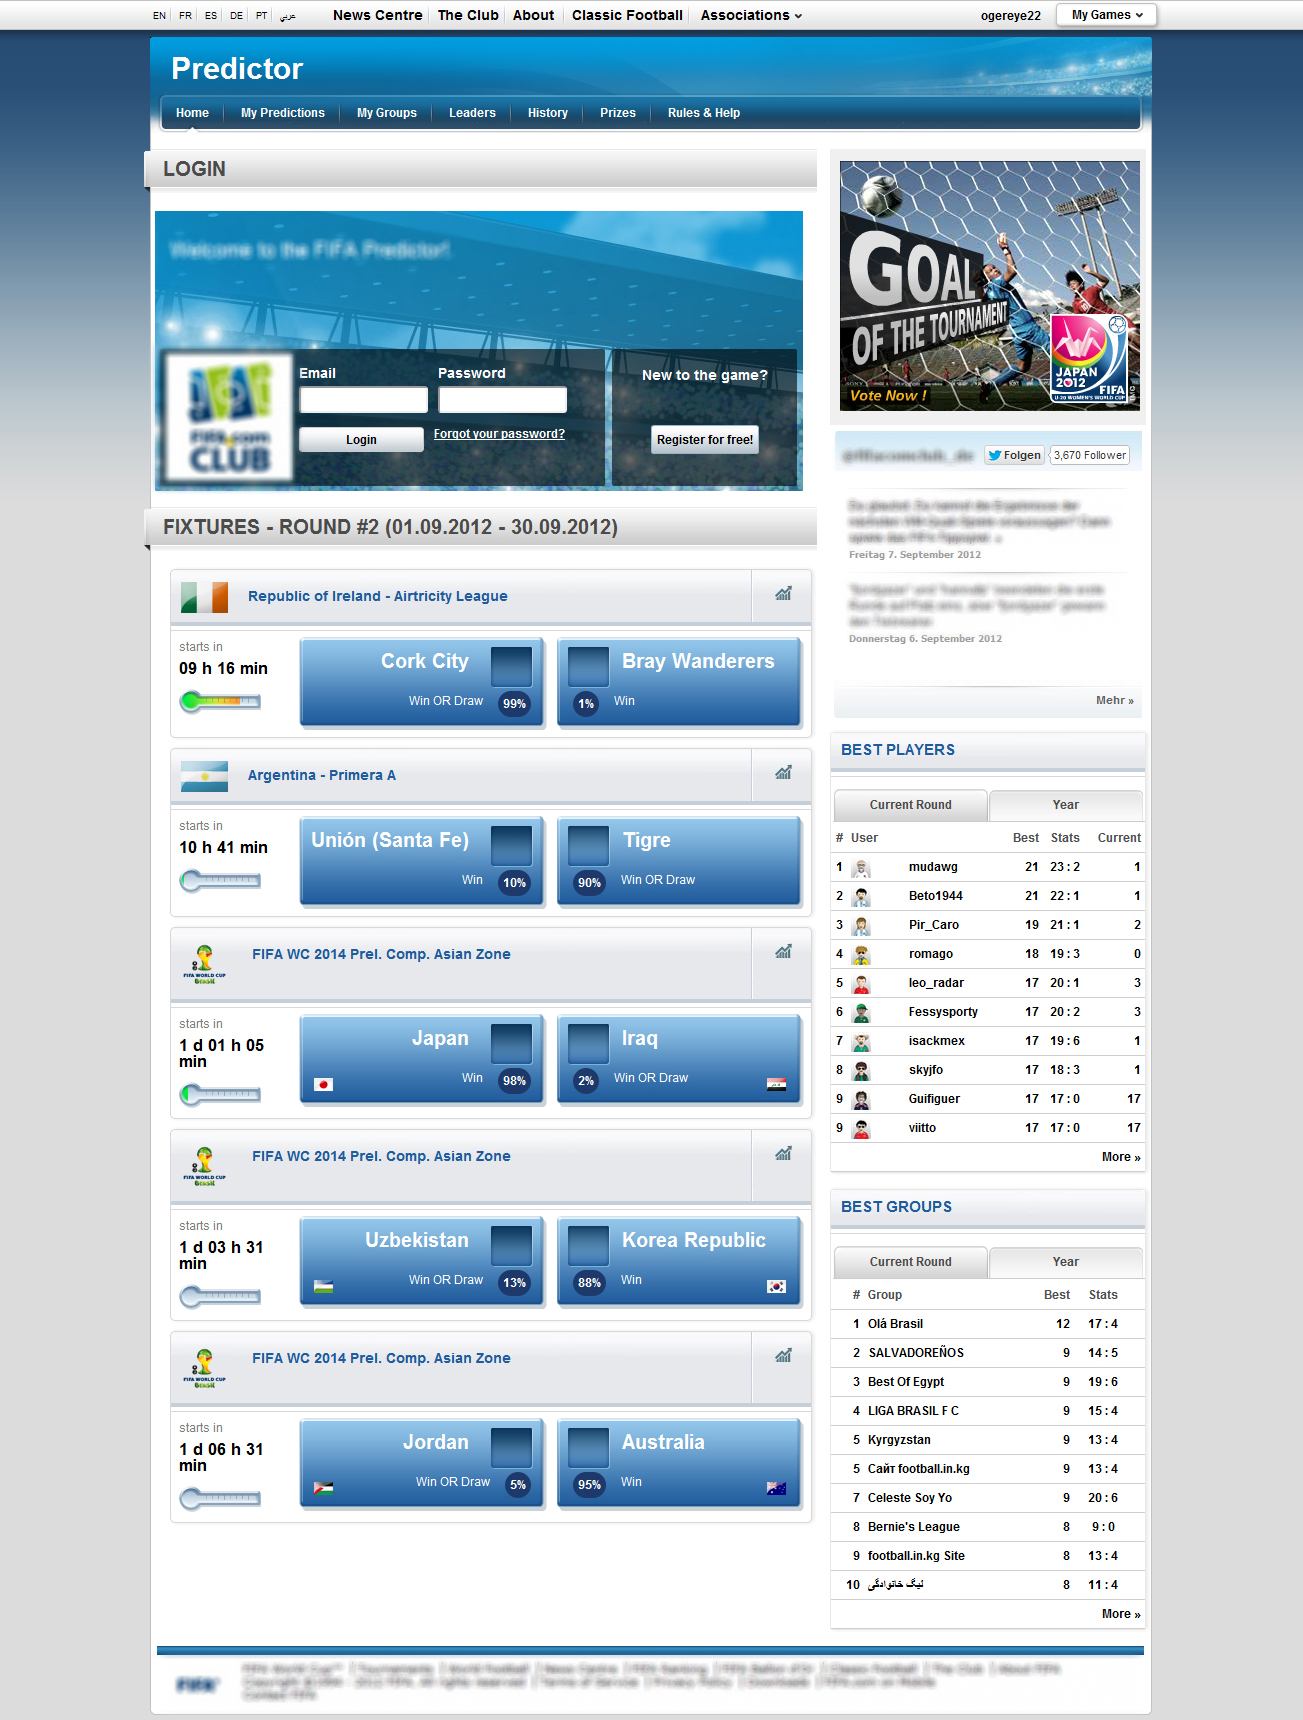
Task: Click the Email input field
Action: point(364,400)
